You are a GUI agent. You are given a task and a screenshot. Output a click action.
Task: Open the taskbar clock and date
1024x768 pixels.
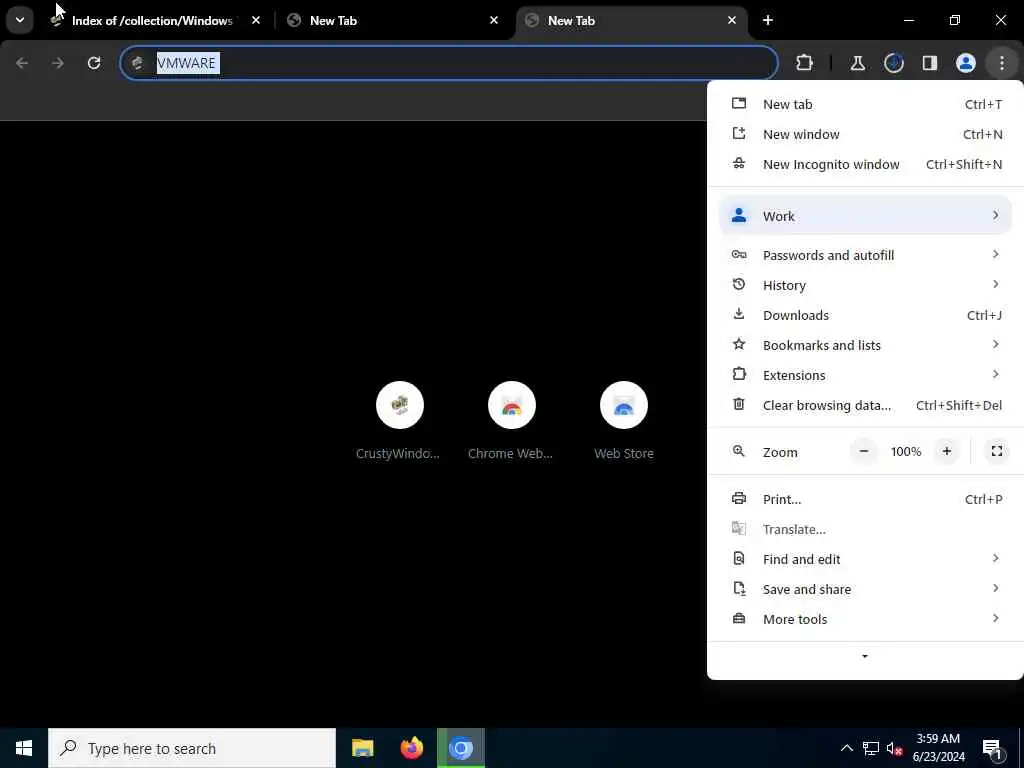pyautogui.click(x=938, y=748)
